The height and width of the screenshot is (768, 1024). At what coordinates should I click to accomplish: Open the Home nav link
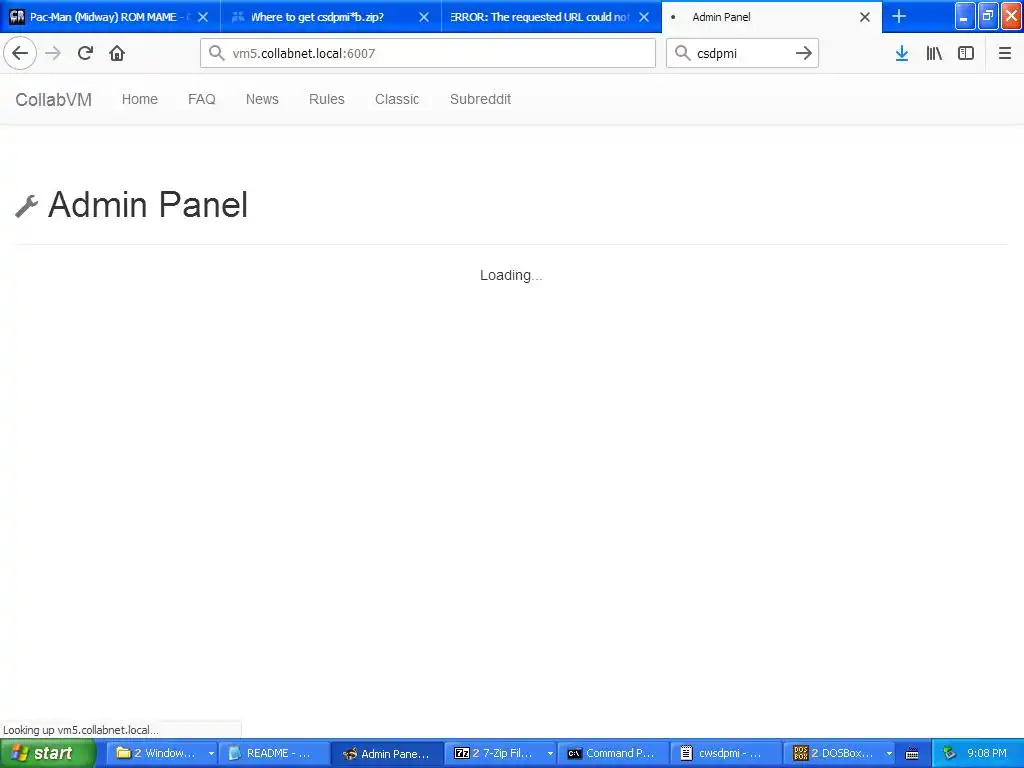(x=140, y=99)
